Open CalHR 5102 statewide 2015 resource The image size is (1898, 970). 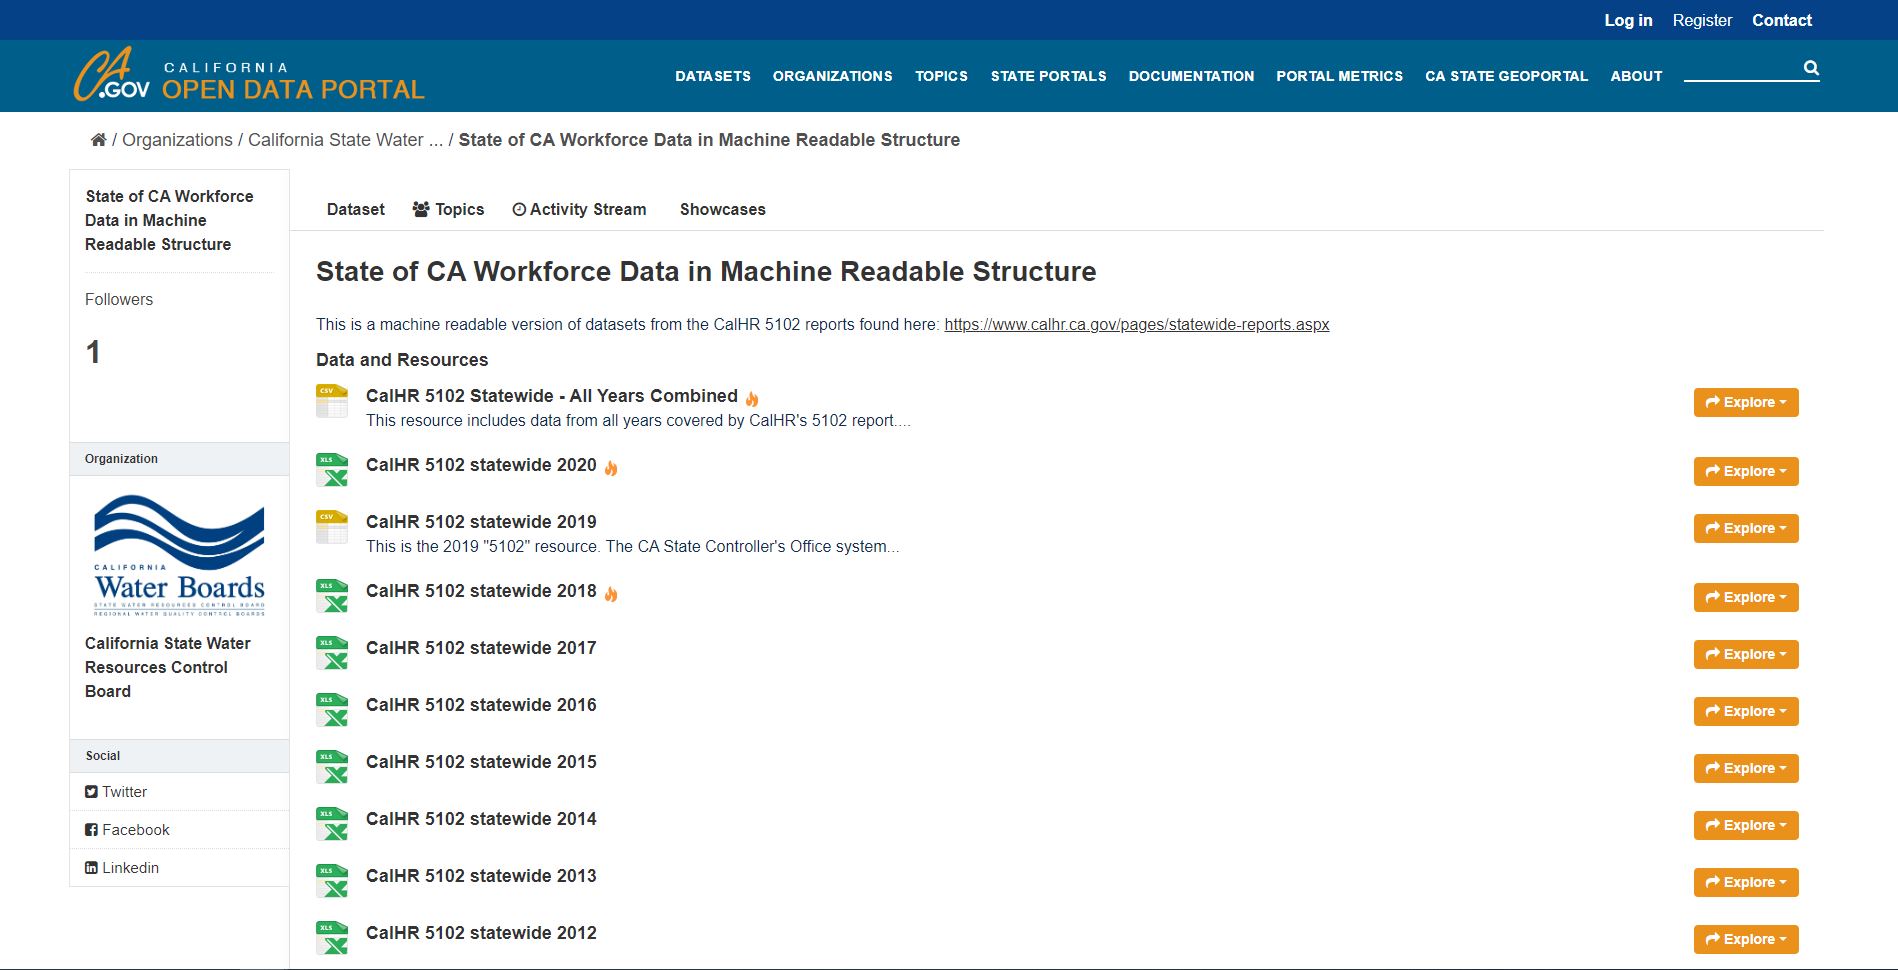point(481,762)
